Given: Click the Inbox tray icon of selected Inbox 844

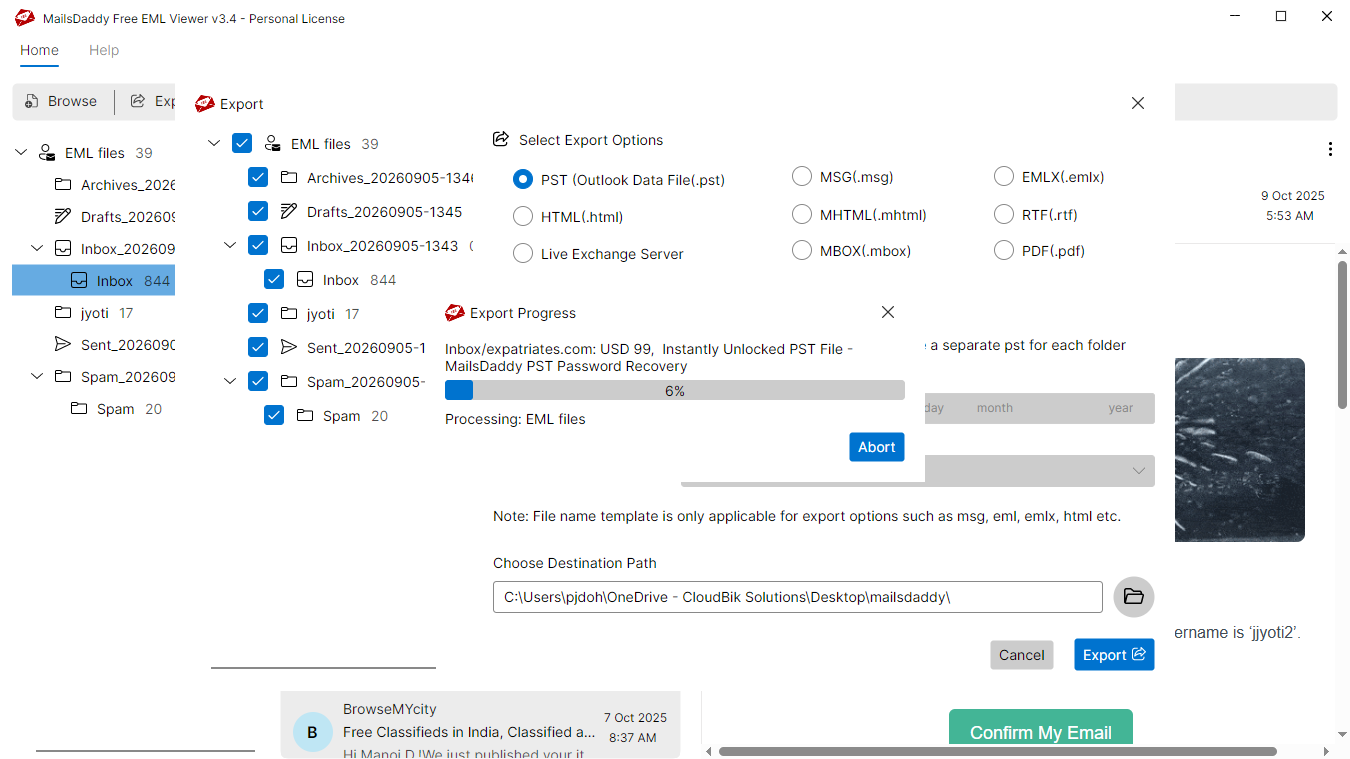Looking at the screenshot, I should click(79, 280).
